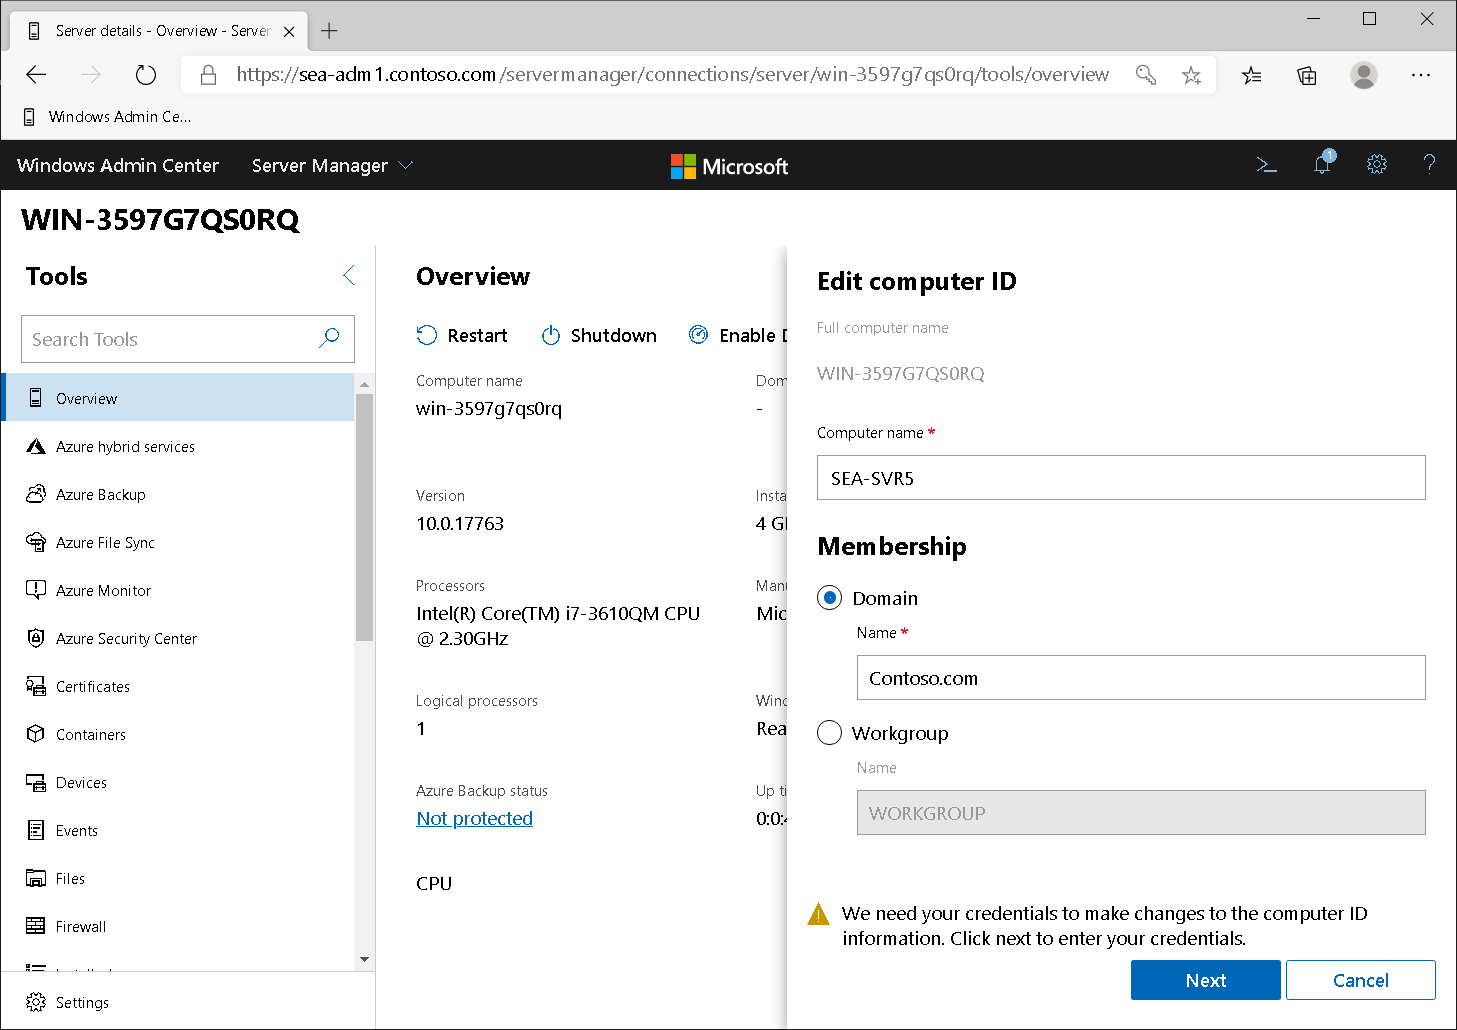This screenshot has width=1457, height=1030.
Task: Open the help question mark
Action: point(1429,165)
